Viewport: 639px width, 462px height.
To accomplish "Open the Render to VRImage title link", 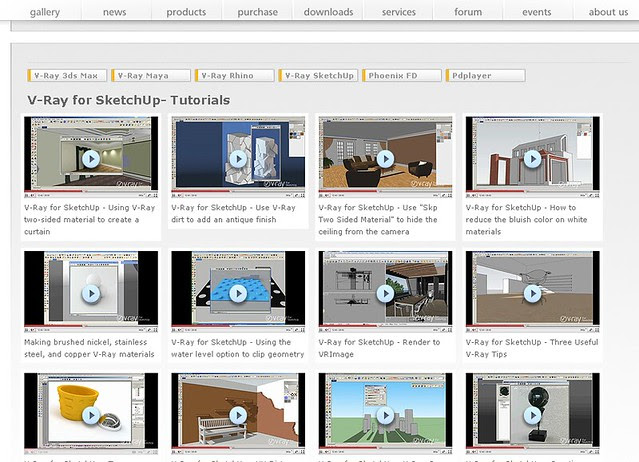I will click(379, 348).
